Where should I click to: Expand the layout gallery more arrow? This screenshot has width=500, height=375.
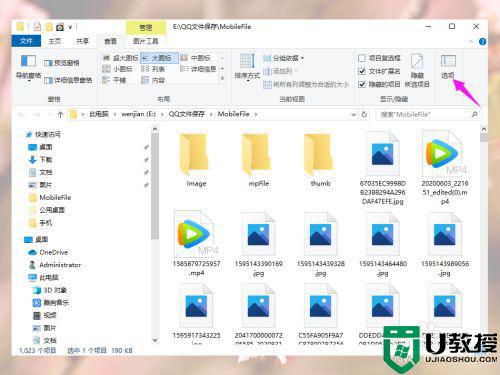point(222,79)
